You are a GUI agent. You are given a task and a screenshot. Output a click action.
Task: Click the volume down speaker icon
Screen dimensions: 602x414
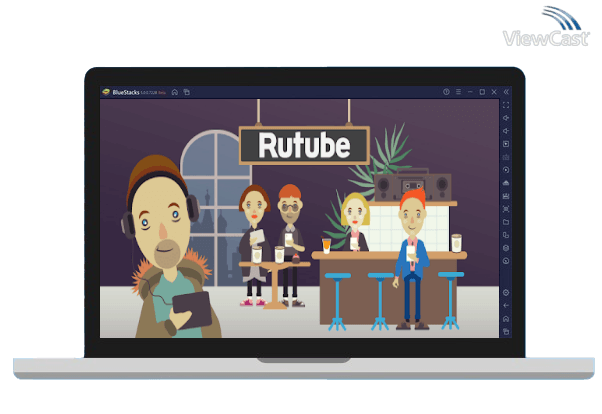point(506,131)
